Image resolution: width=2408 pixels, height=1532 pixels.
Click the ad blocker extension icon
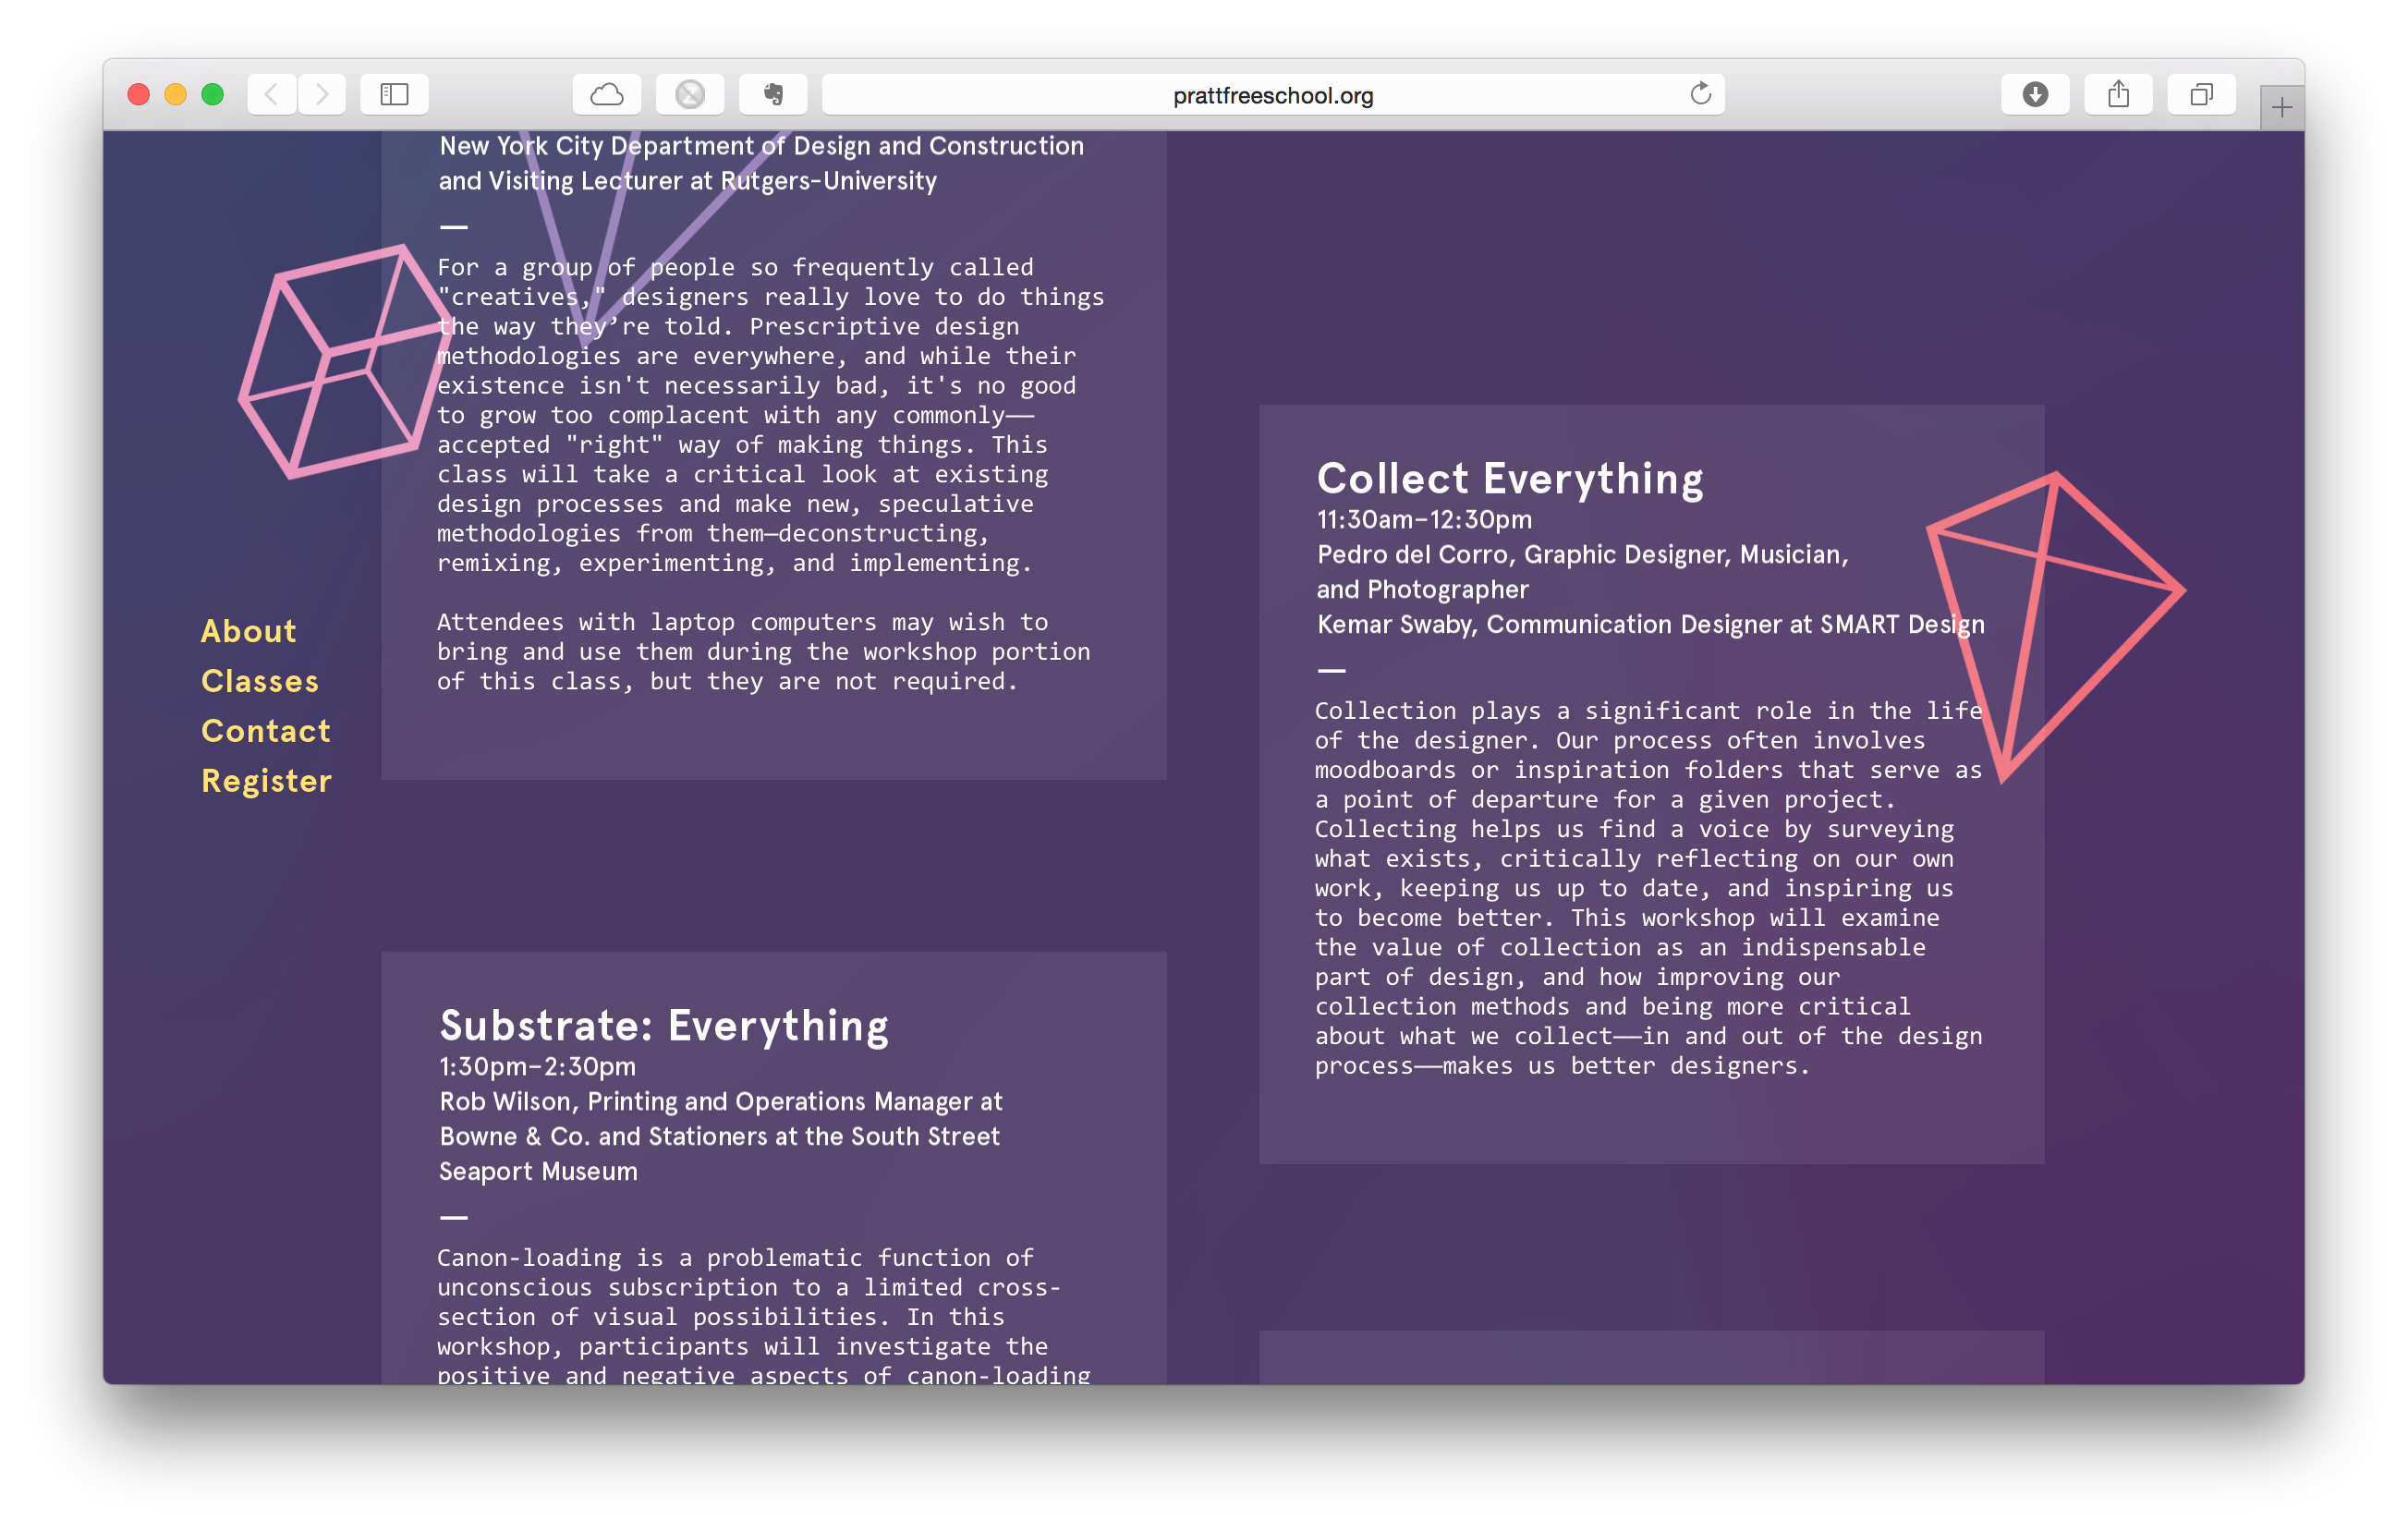coord(690,95)
